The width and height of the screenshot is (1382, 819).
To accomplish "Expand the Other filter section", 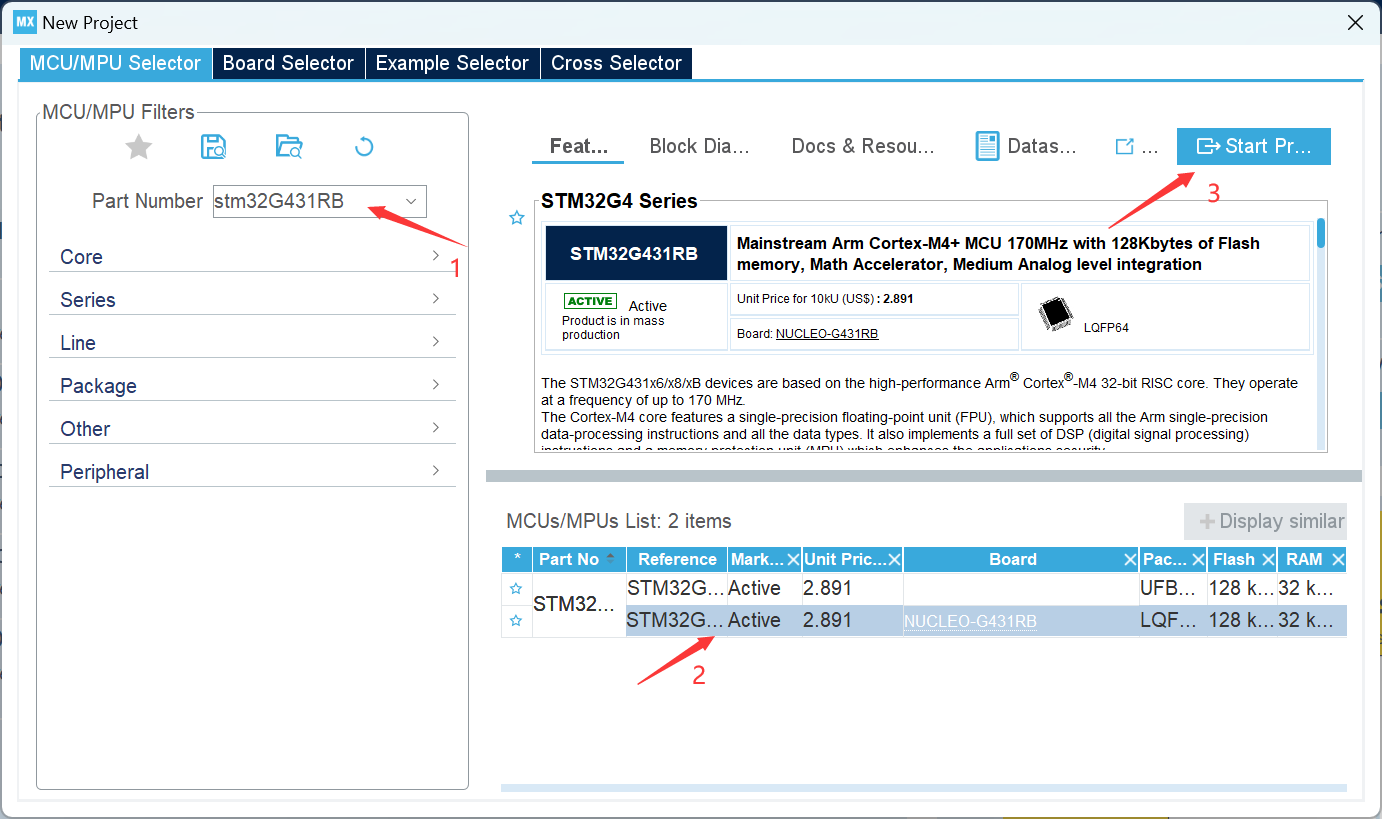I will click(252, 429).
